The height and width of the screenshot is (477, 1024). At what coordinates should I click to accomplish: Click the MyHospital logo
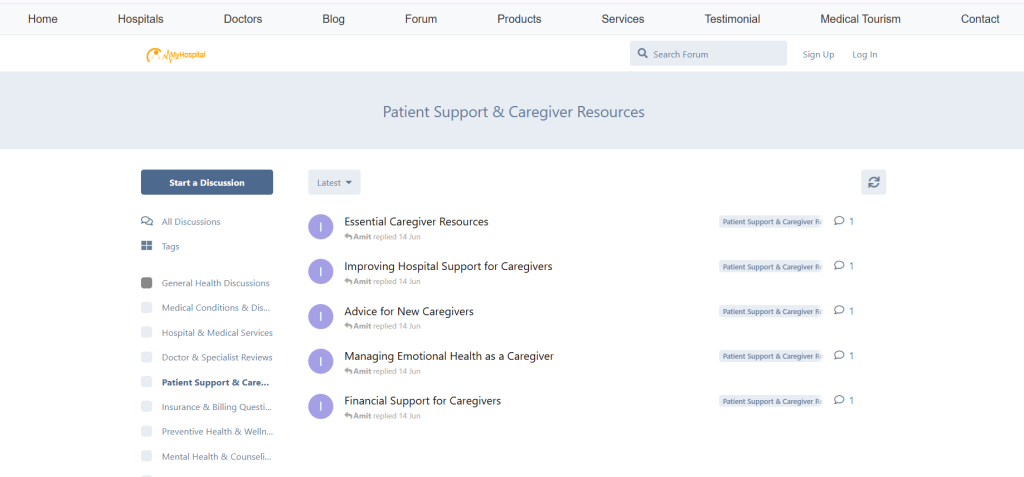(x=176, y=55)
